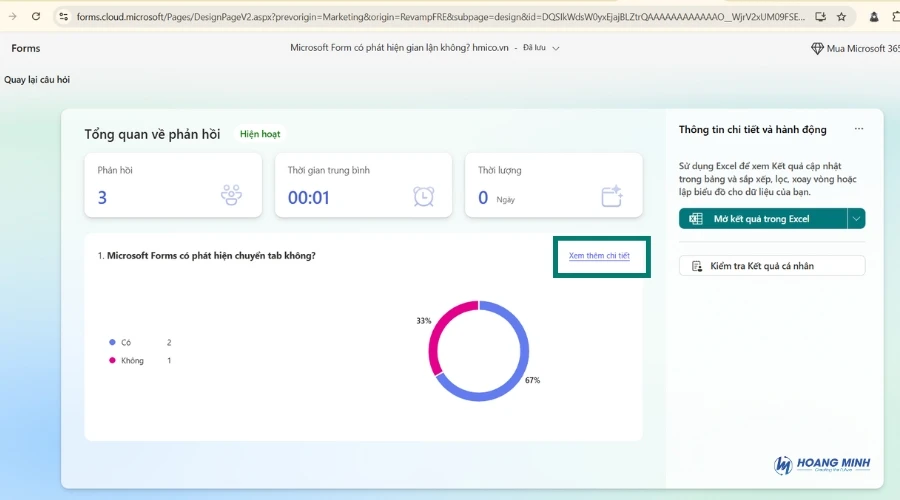
Task: Click the Có legend label
Action: point(126,342)
